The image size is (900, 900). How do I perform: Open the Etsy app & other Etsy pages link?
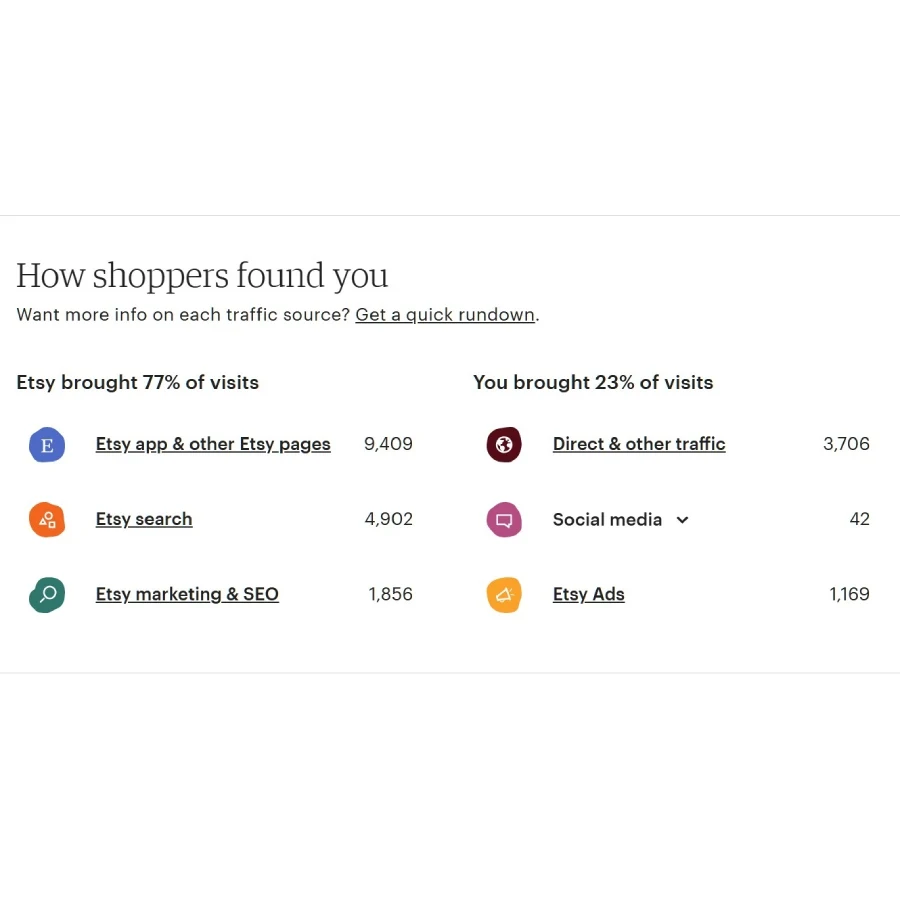pyautogui.click(x=213, y=444)
